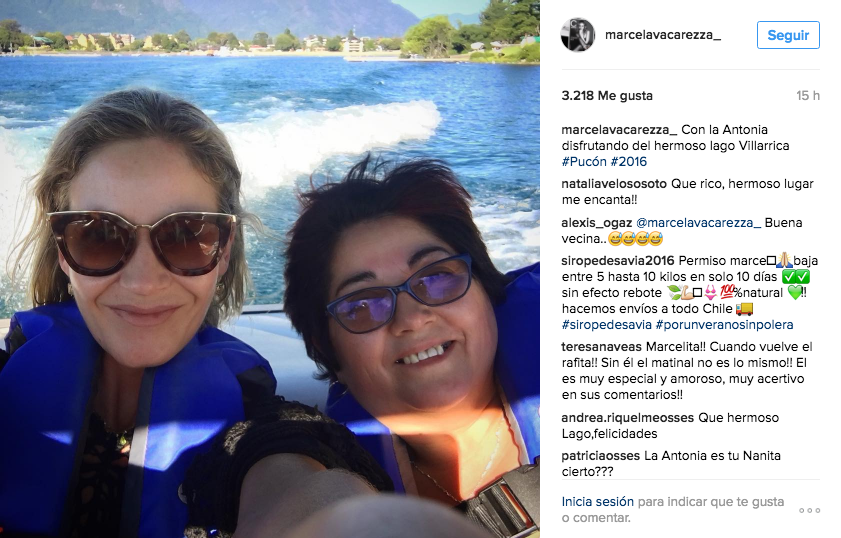This screenshot has height=538, width=841.
Task: Open nataliavelososoto commenter profile
Action: [x=614, y=184]
